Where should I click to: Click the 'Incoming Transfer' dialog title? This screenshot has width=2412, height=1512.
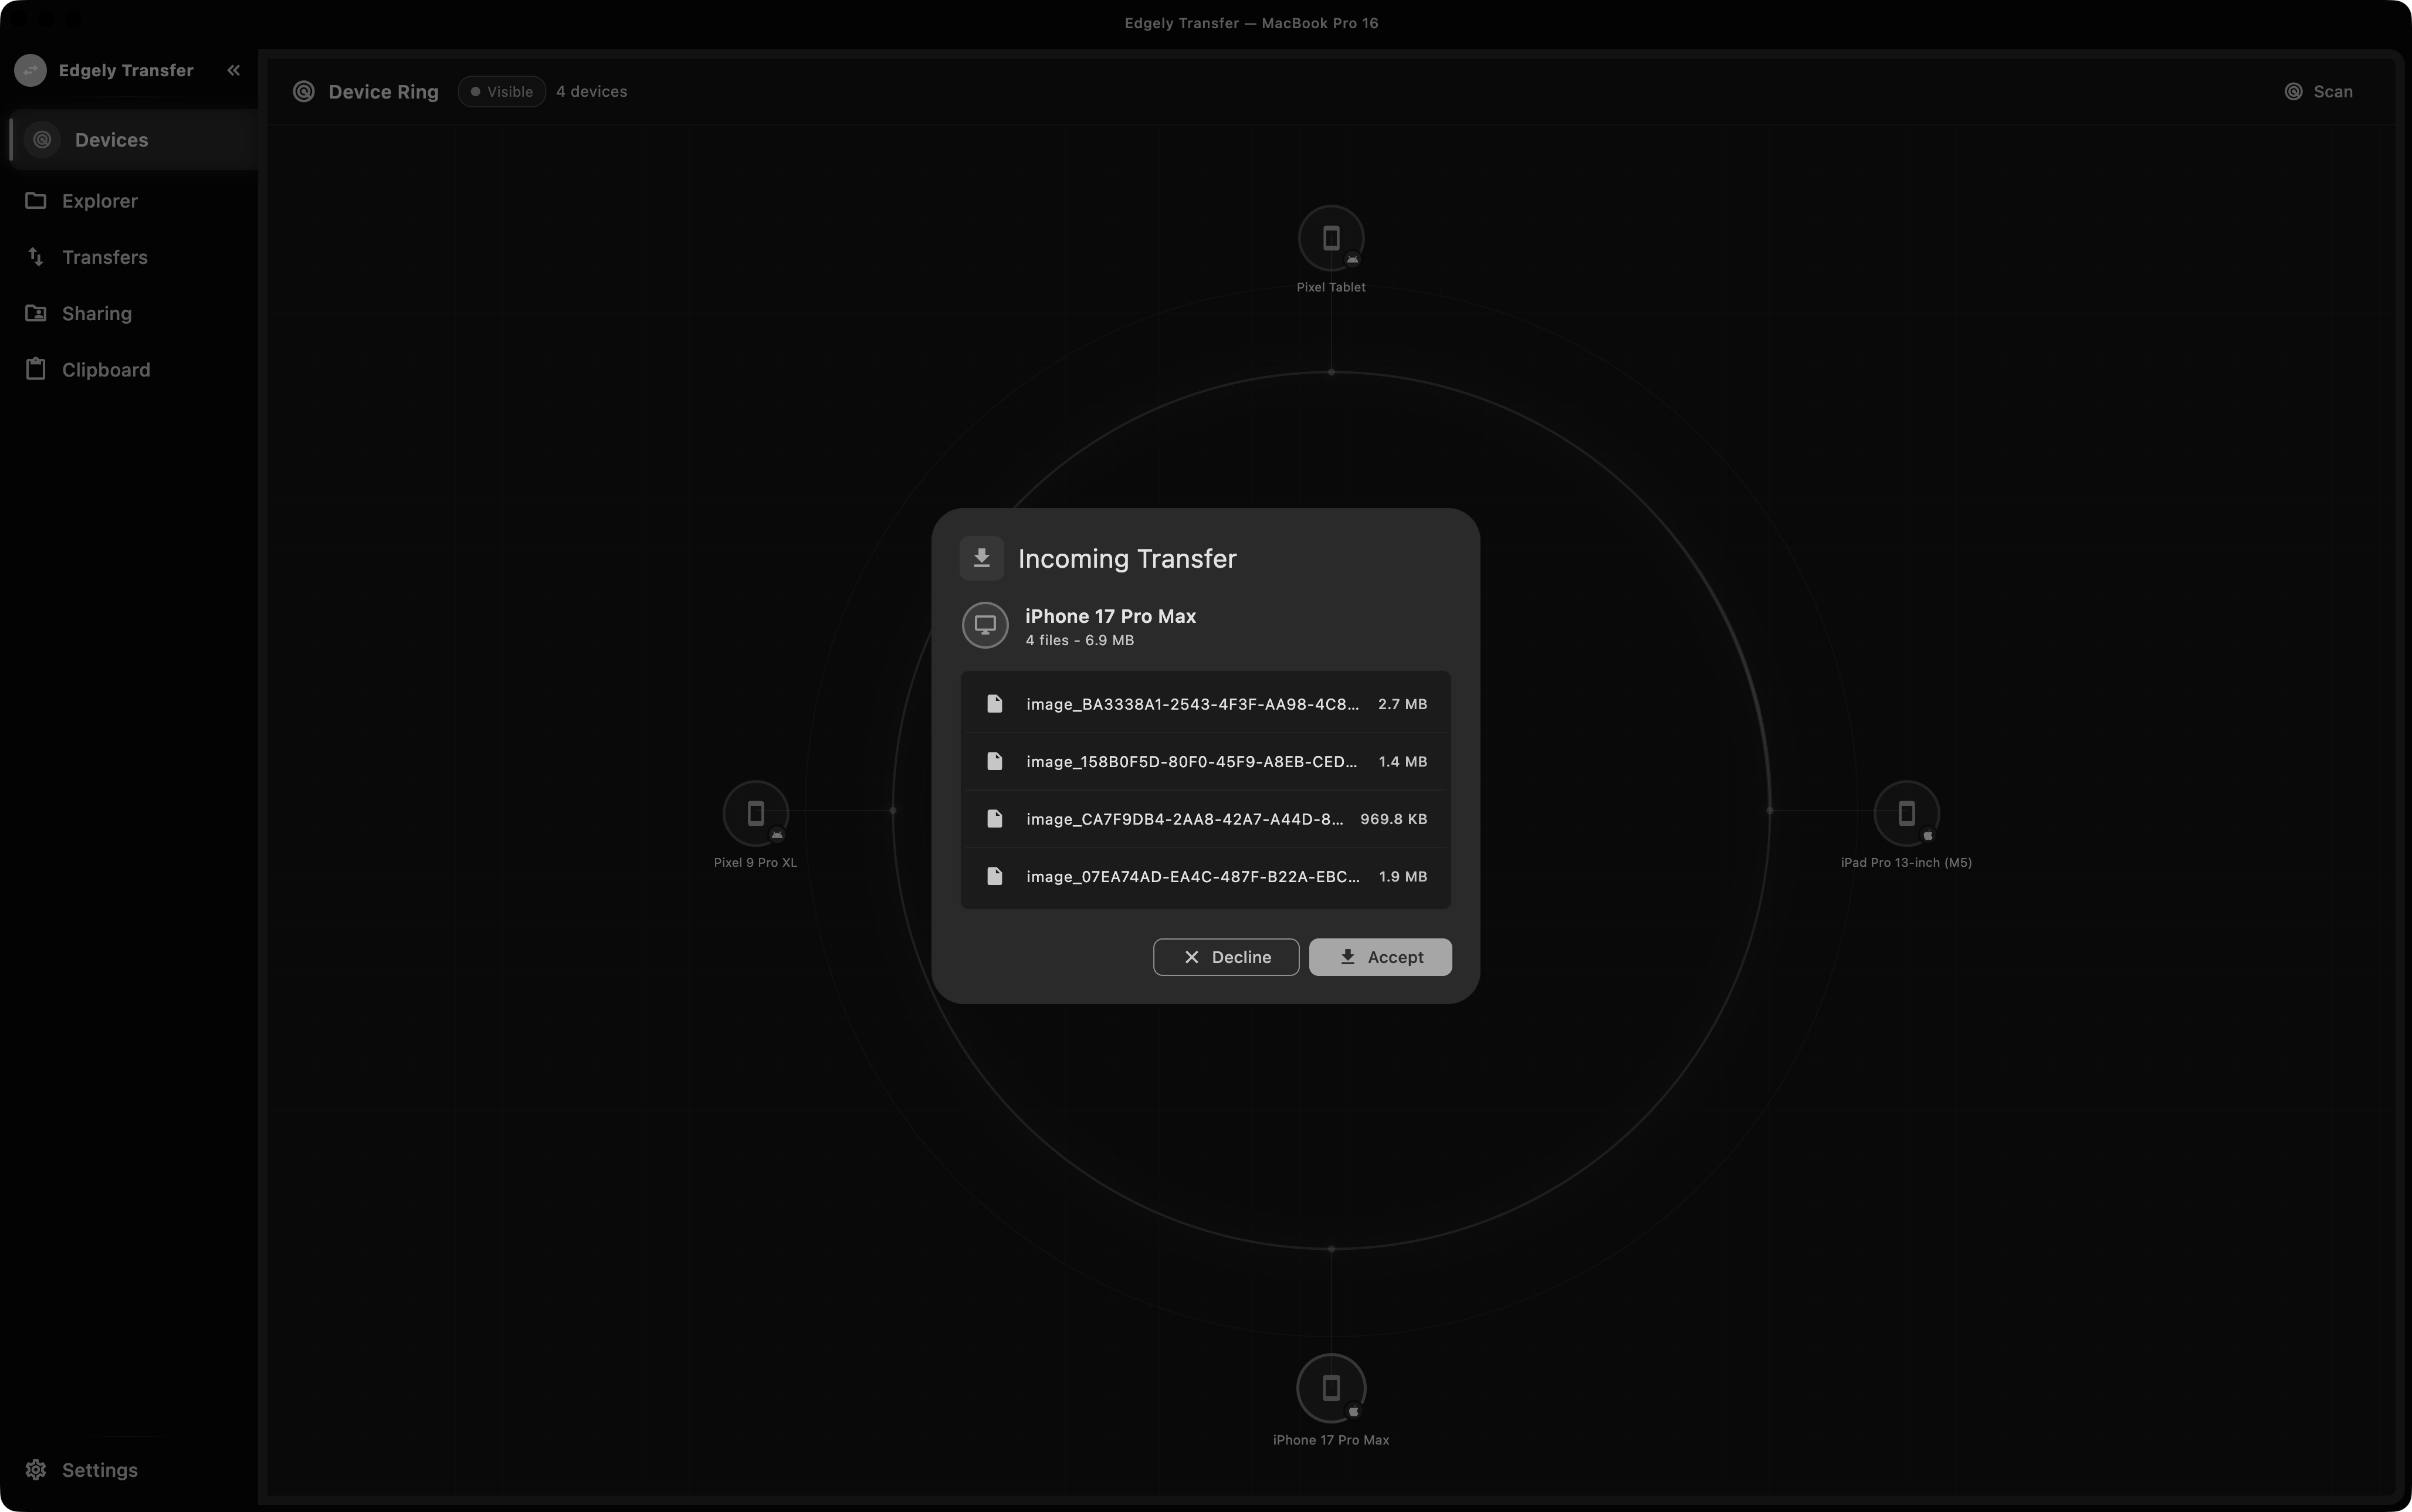[x=1127, y=558]
